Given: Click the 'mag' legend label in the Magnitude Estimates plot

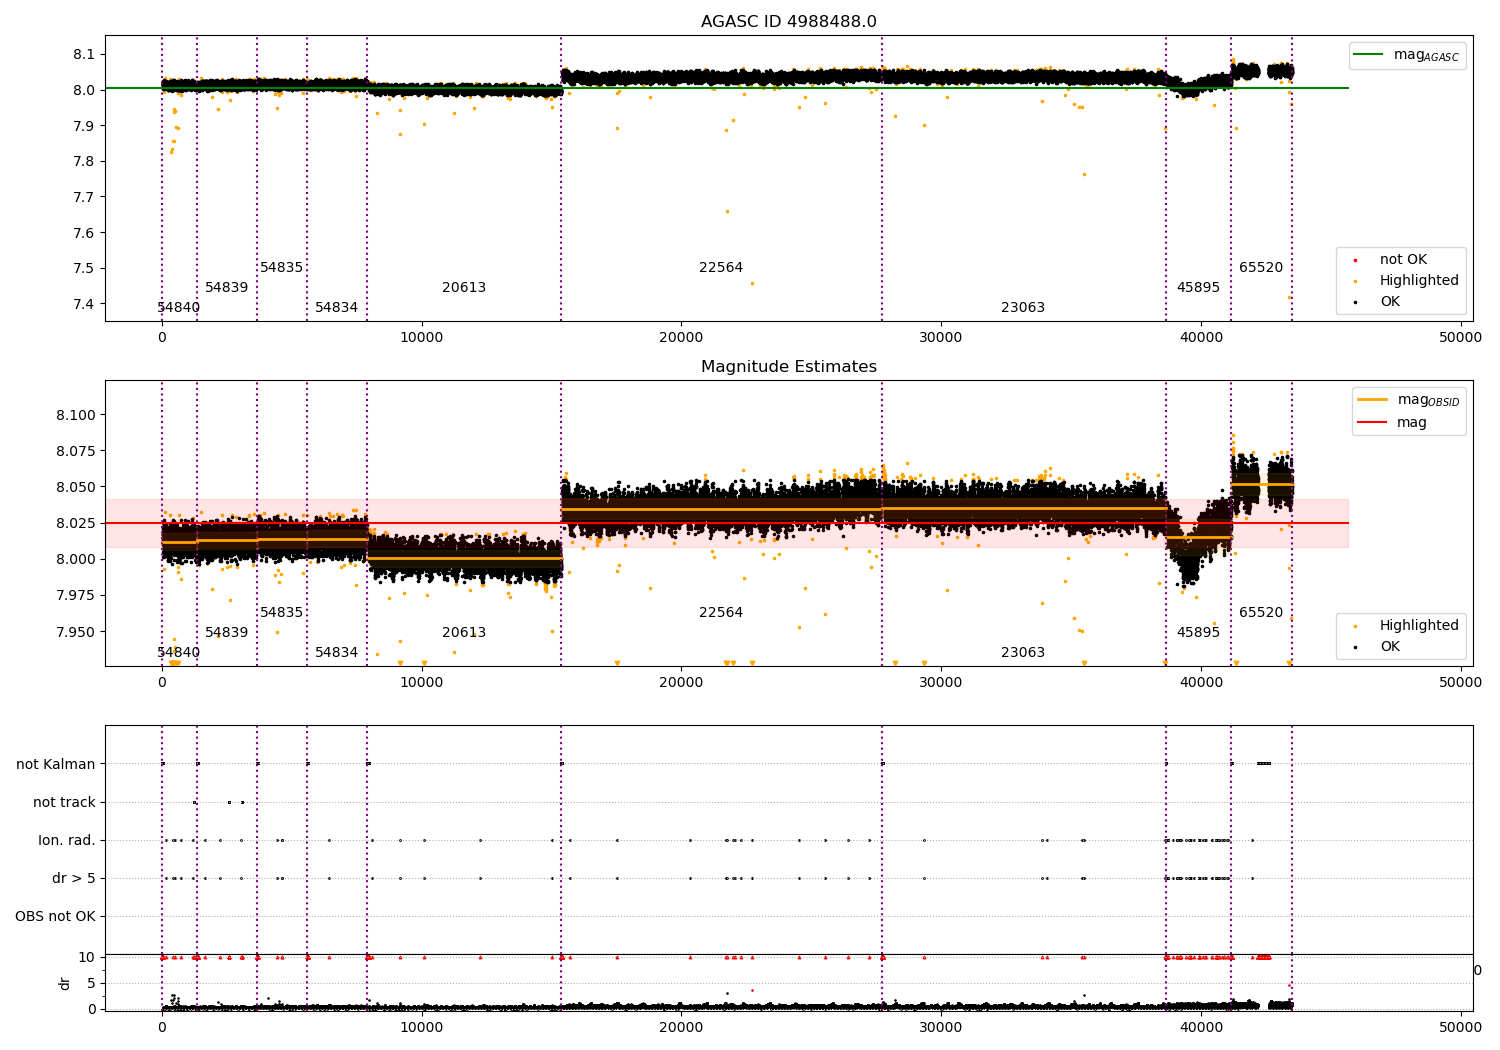Looking at the screenshot, I should 1412,423.
